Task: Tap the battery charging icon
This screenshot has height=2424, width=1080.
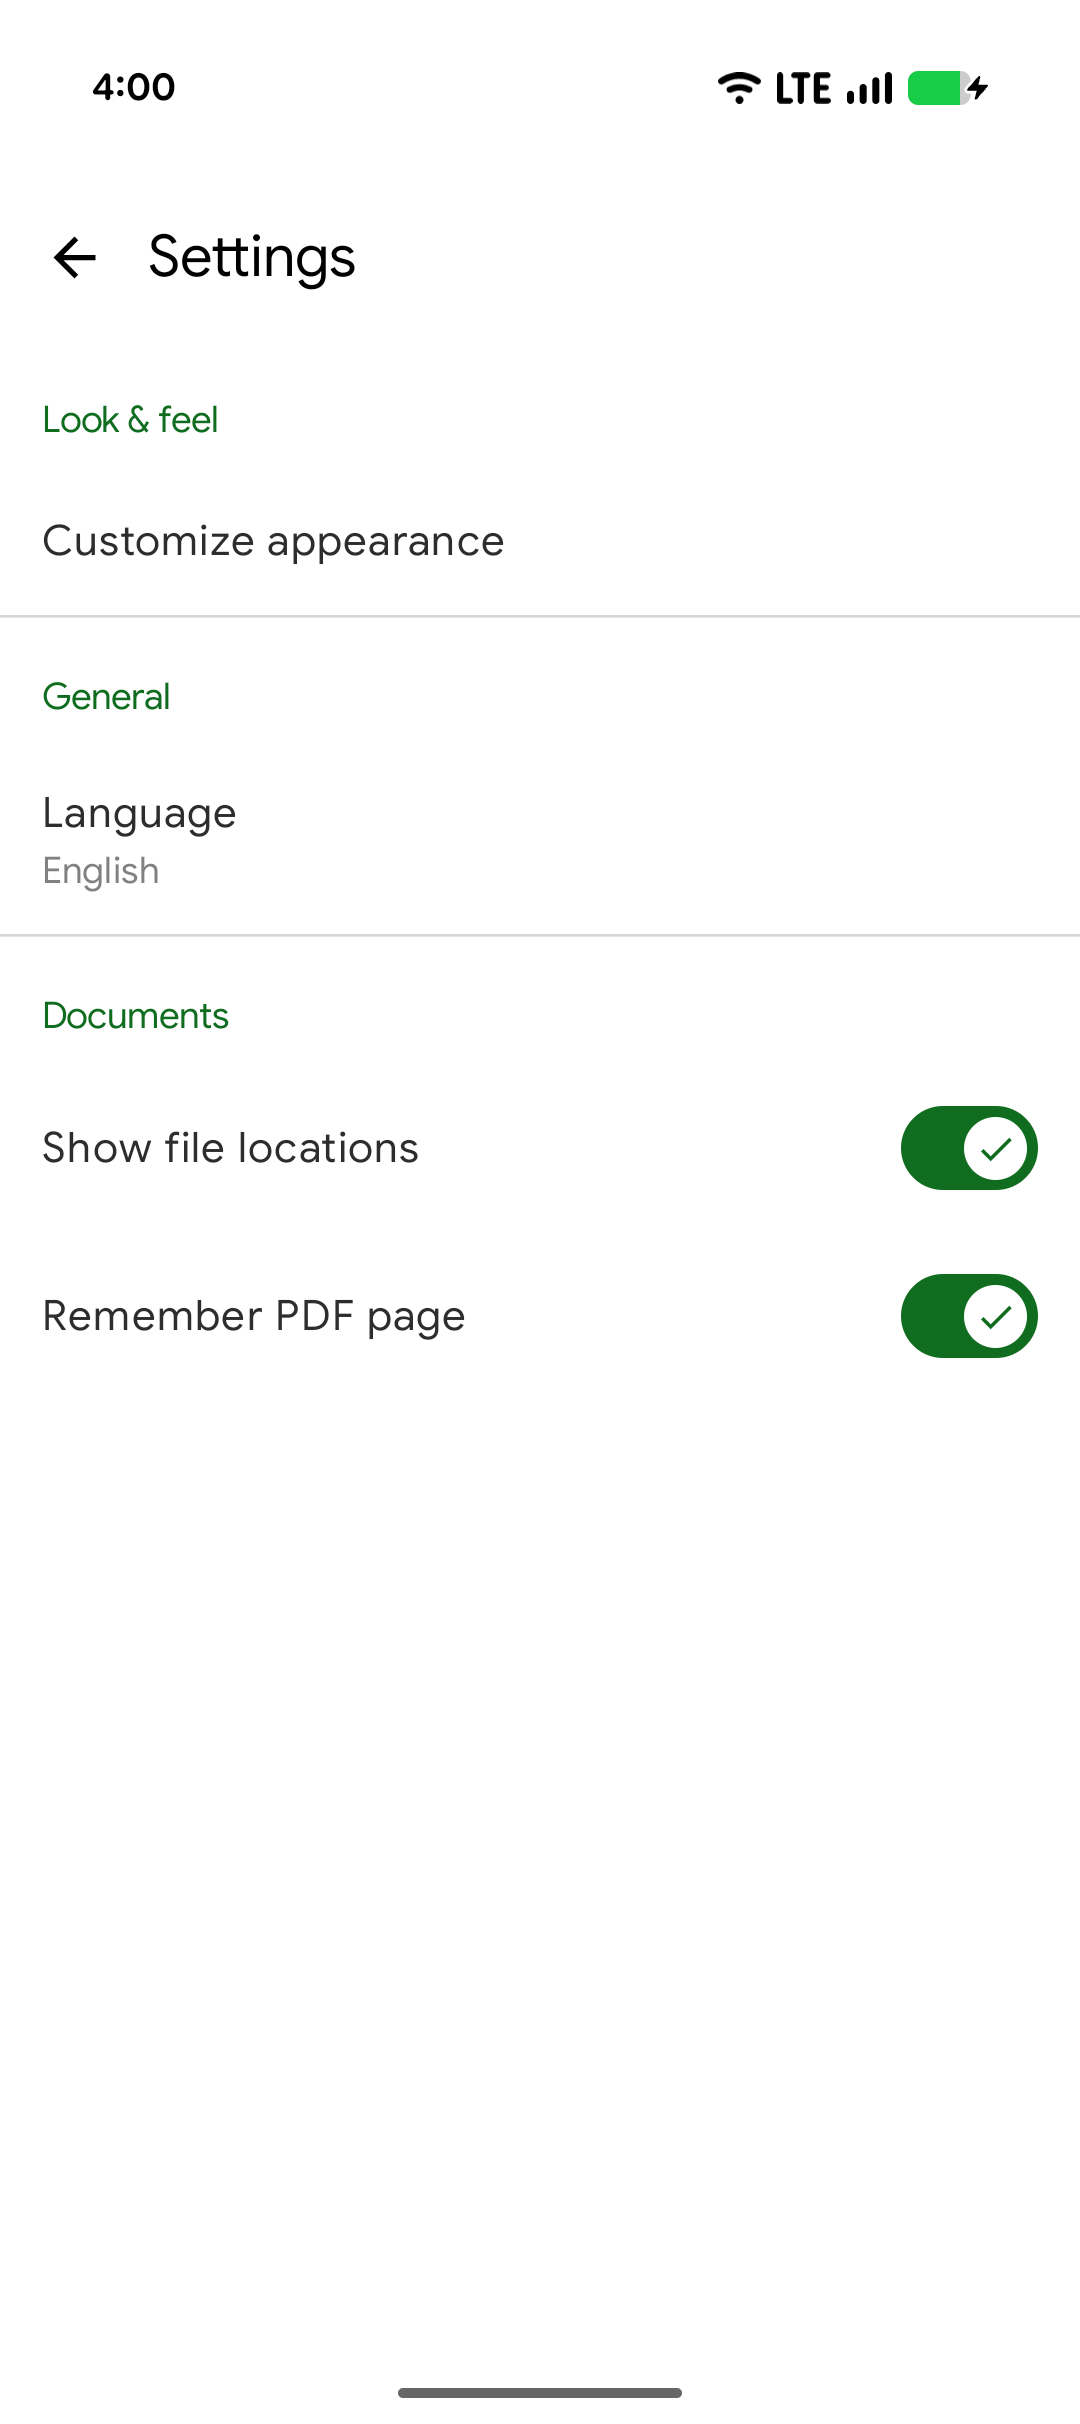Action: 948,88
